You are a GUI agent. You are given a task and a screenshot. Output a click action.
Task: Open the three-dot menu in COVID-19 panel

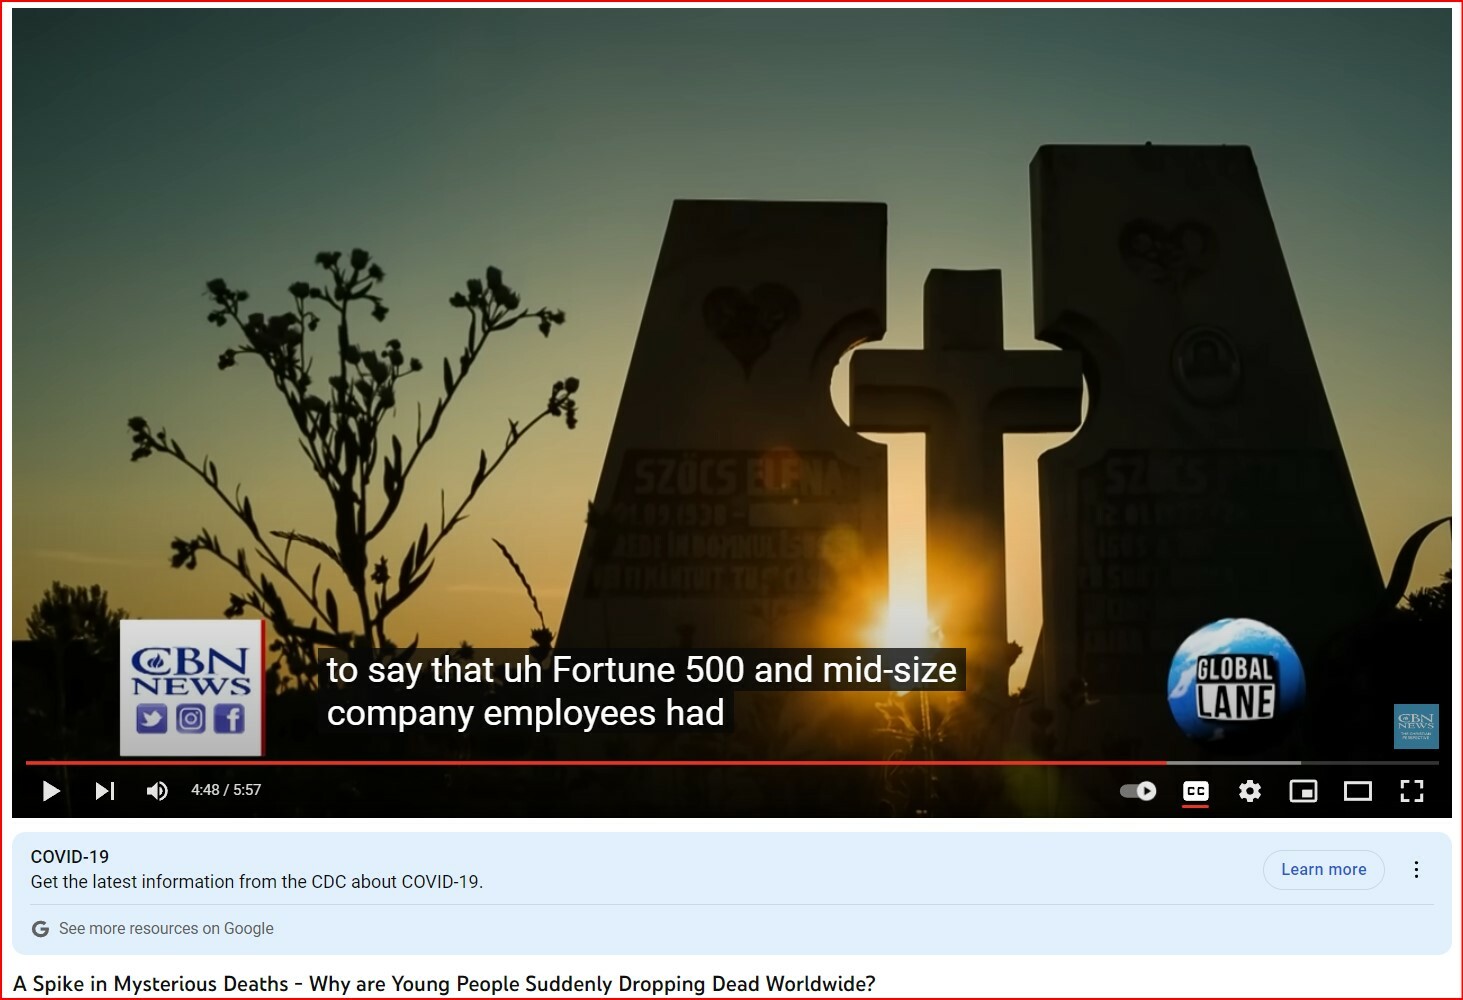click(1416, 870)
